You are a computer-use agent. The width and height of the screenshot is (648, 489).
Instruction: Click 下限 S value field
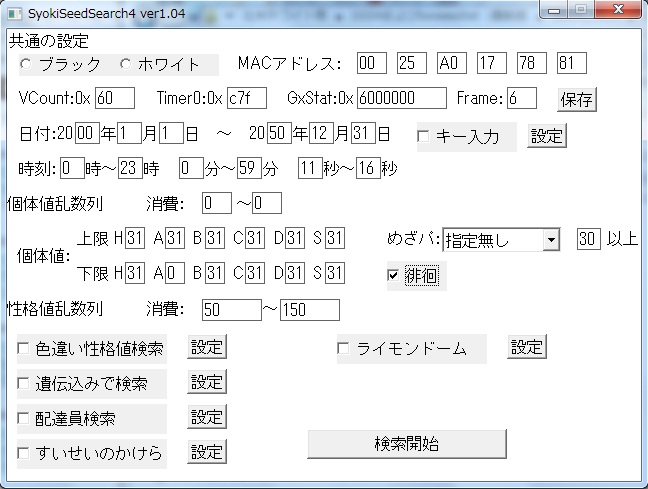(335, 273)
